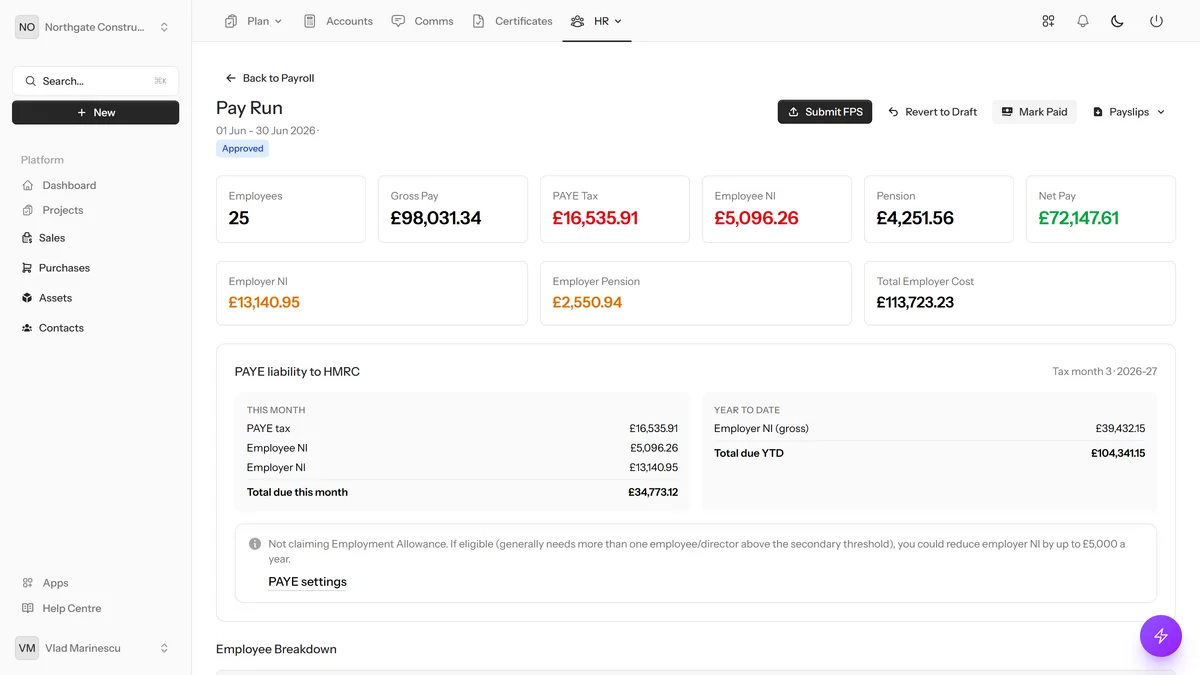Open the HR dropdown menu
The width and height of the screenshot is (1200, 675).
tap(596, 21)
